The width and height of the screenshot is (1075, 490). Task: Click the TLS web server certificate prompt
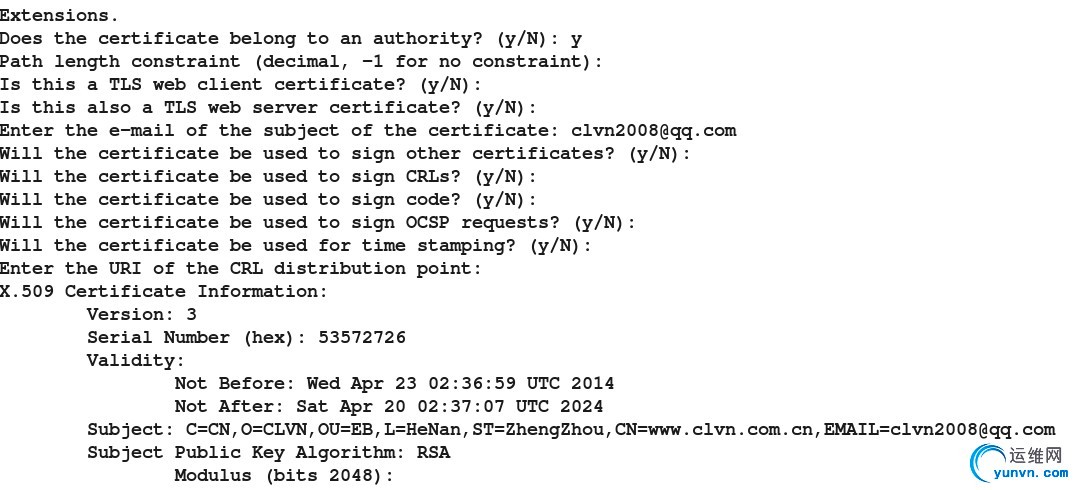tap(268, 107)
